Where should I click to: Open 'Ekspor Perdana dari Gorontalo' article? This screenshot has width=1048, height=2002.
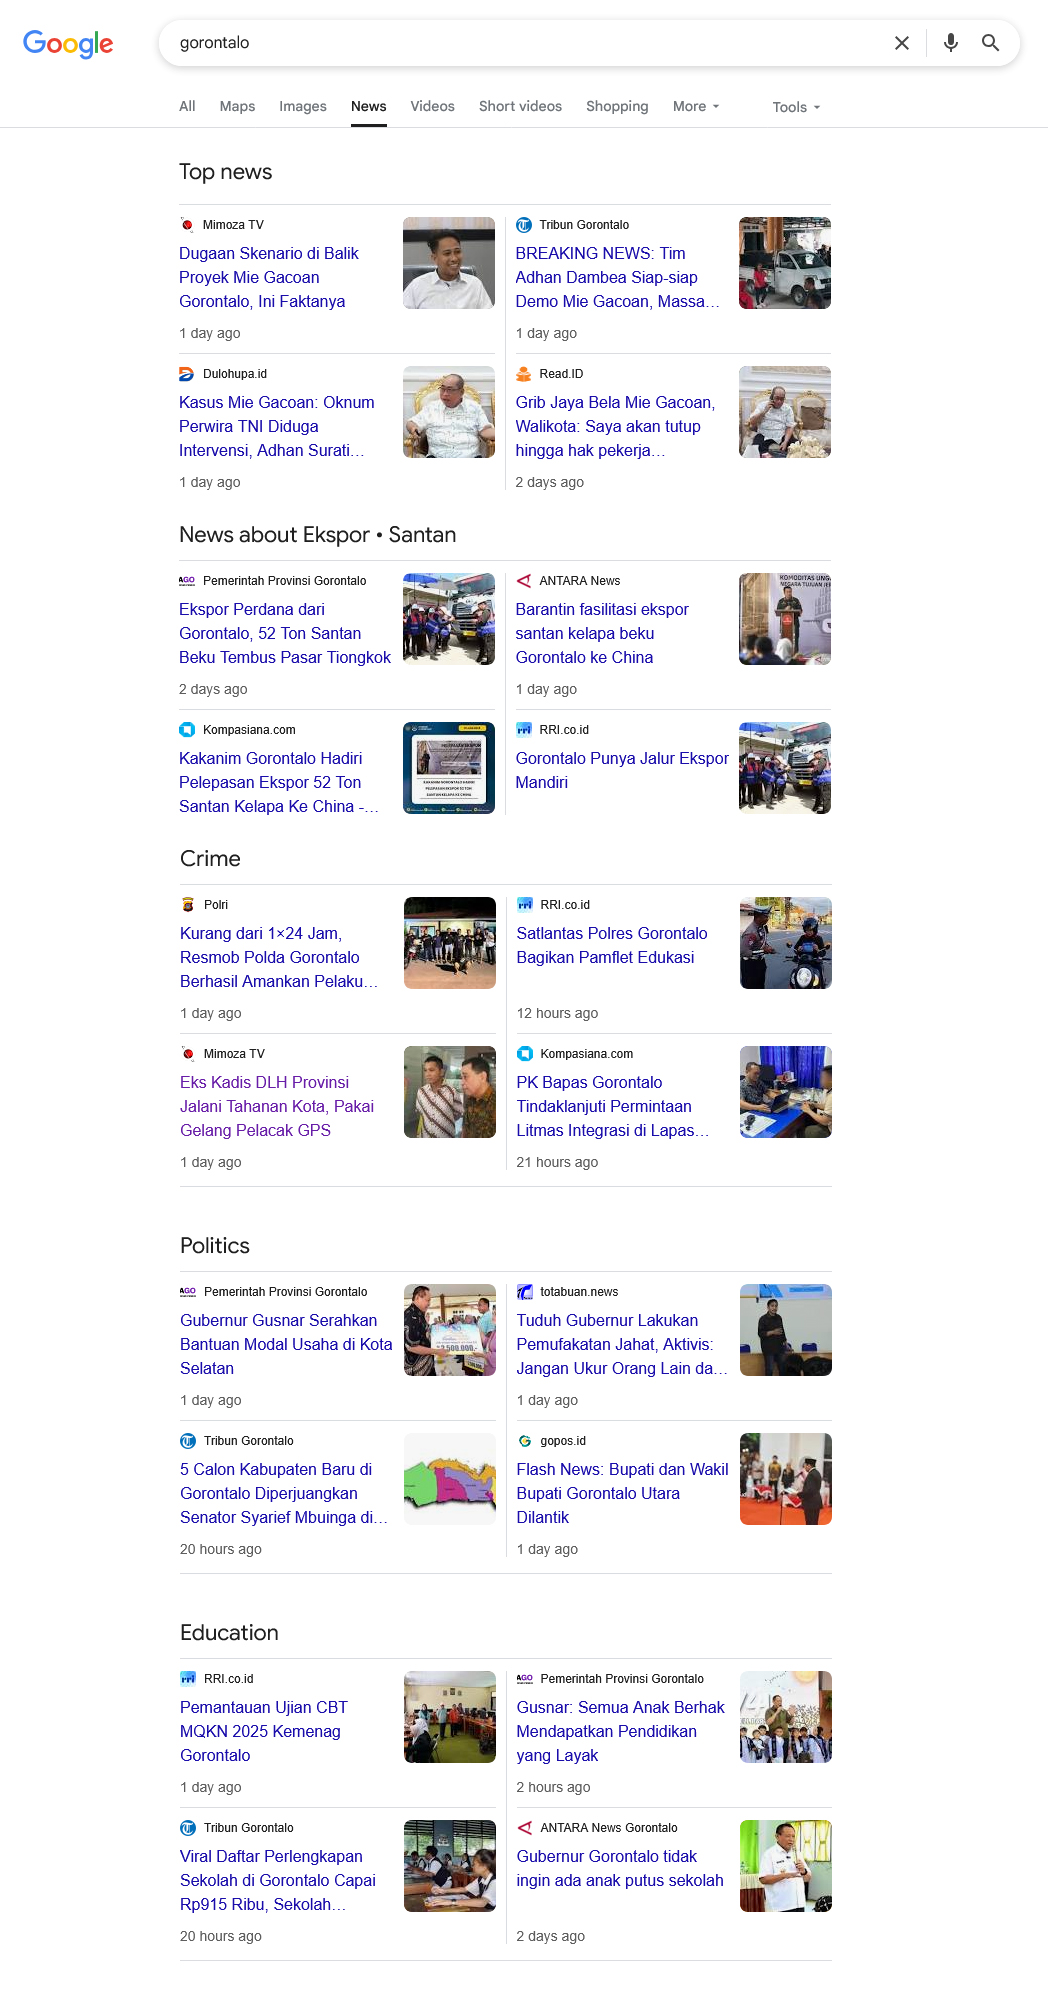[x=285, y=634]
